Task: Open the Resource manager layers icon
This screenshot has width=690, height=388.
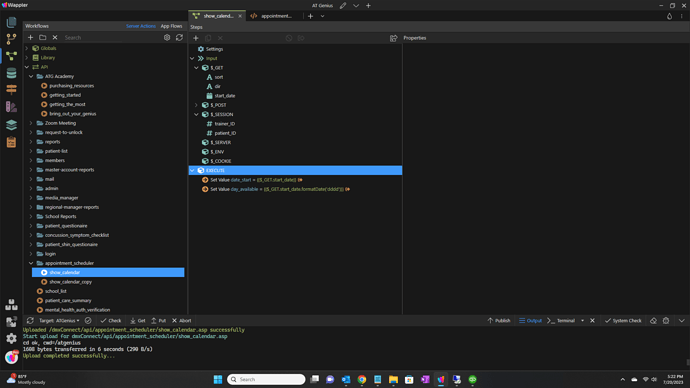Action: 11,124
